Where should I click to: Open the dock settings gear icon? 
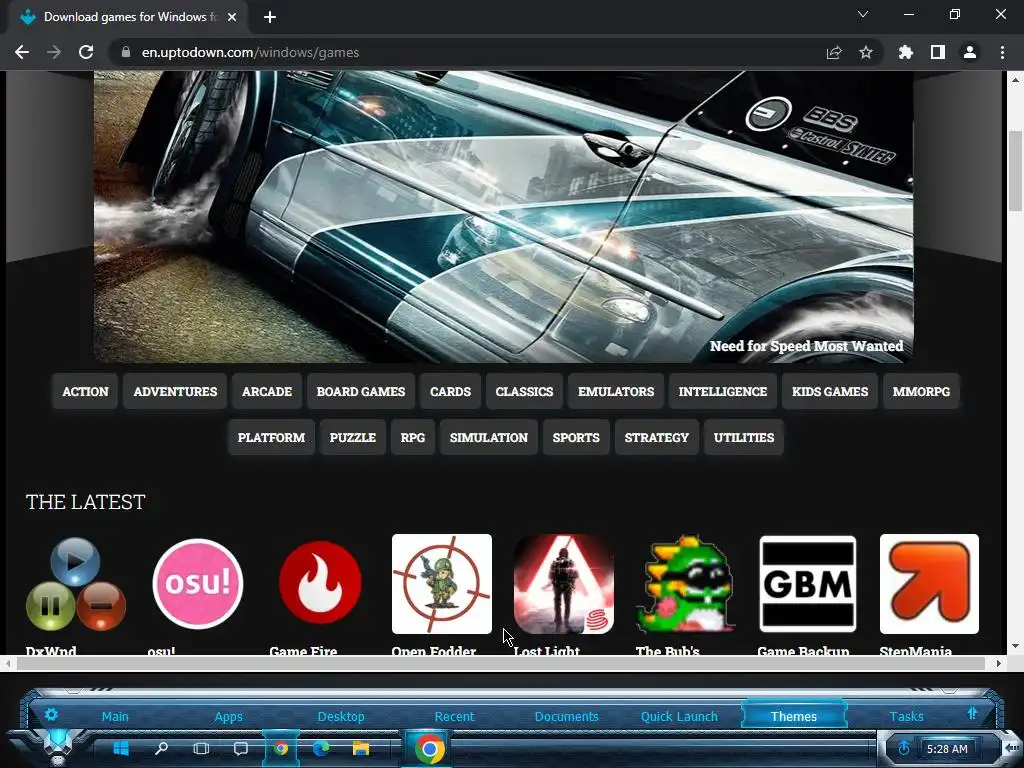click(x=51, y=714)
